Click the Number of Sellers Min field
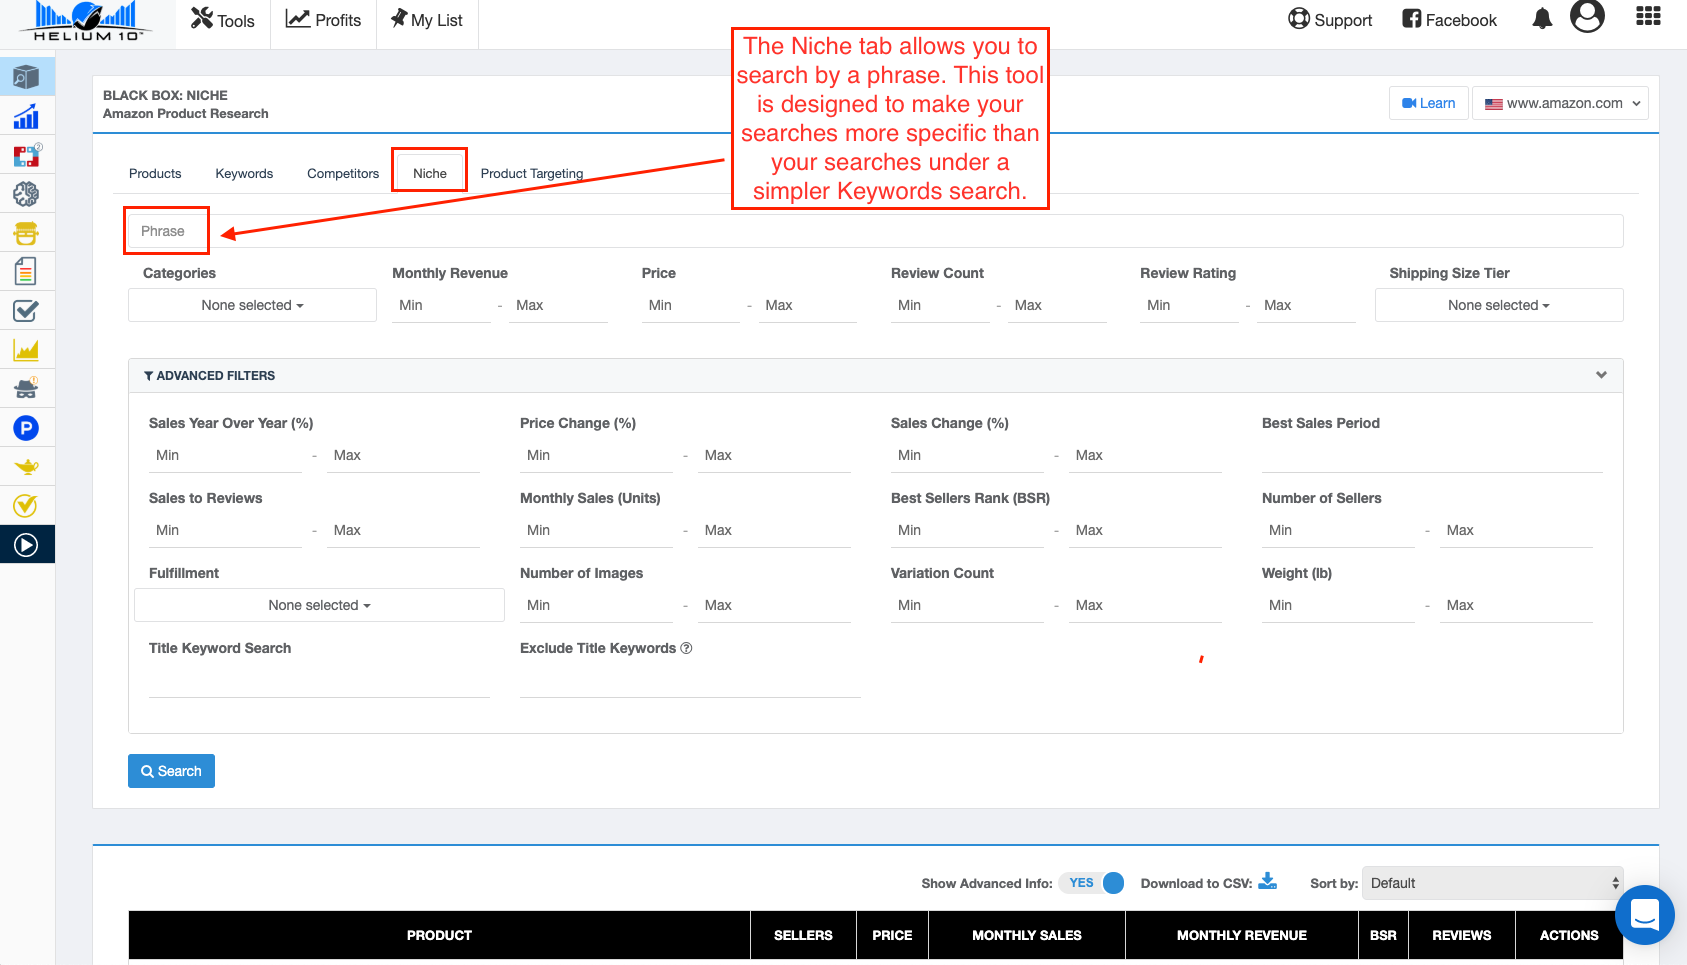Viewport: 1687px width, 965px height. 1338,530
